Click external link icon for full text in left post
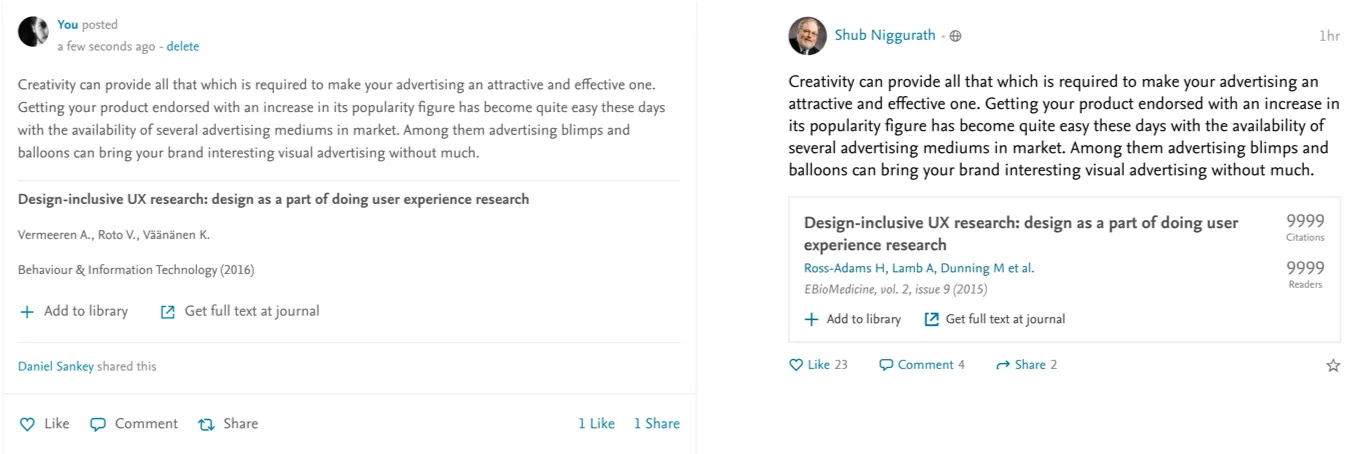 168,311
